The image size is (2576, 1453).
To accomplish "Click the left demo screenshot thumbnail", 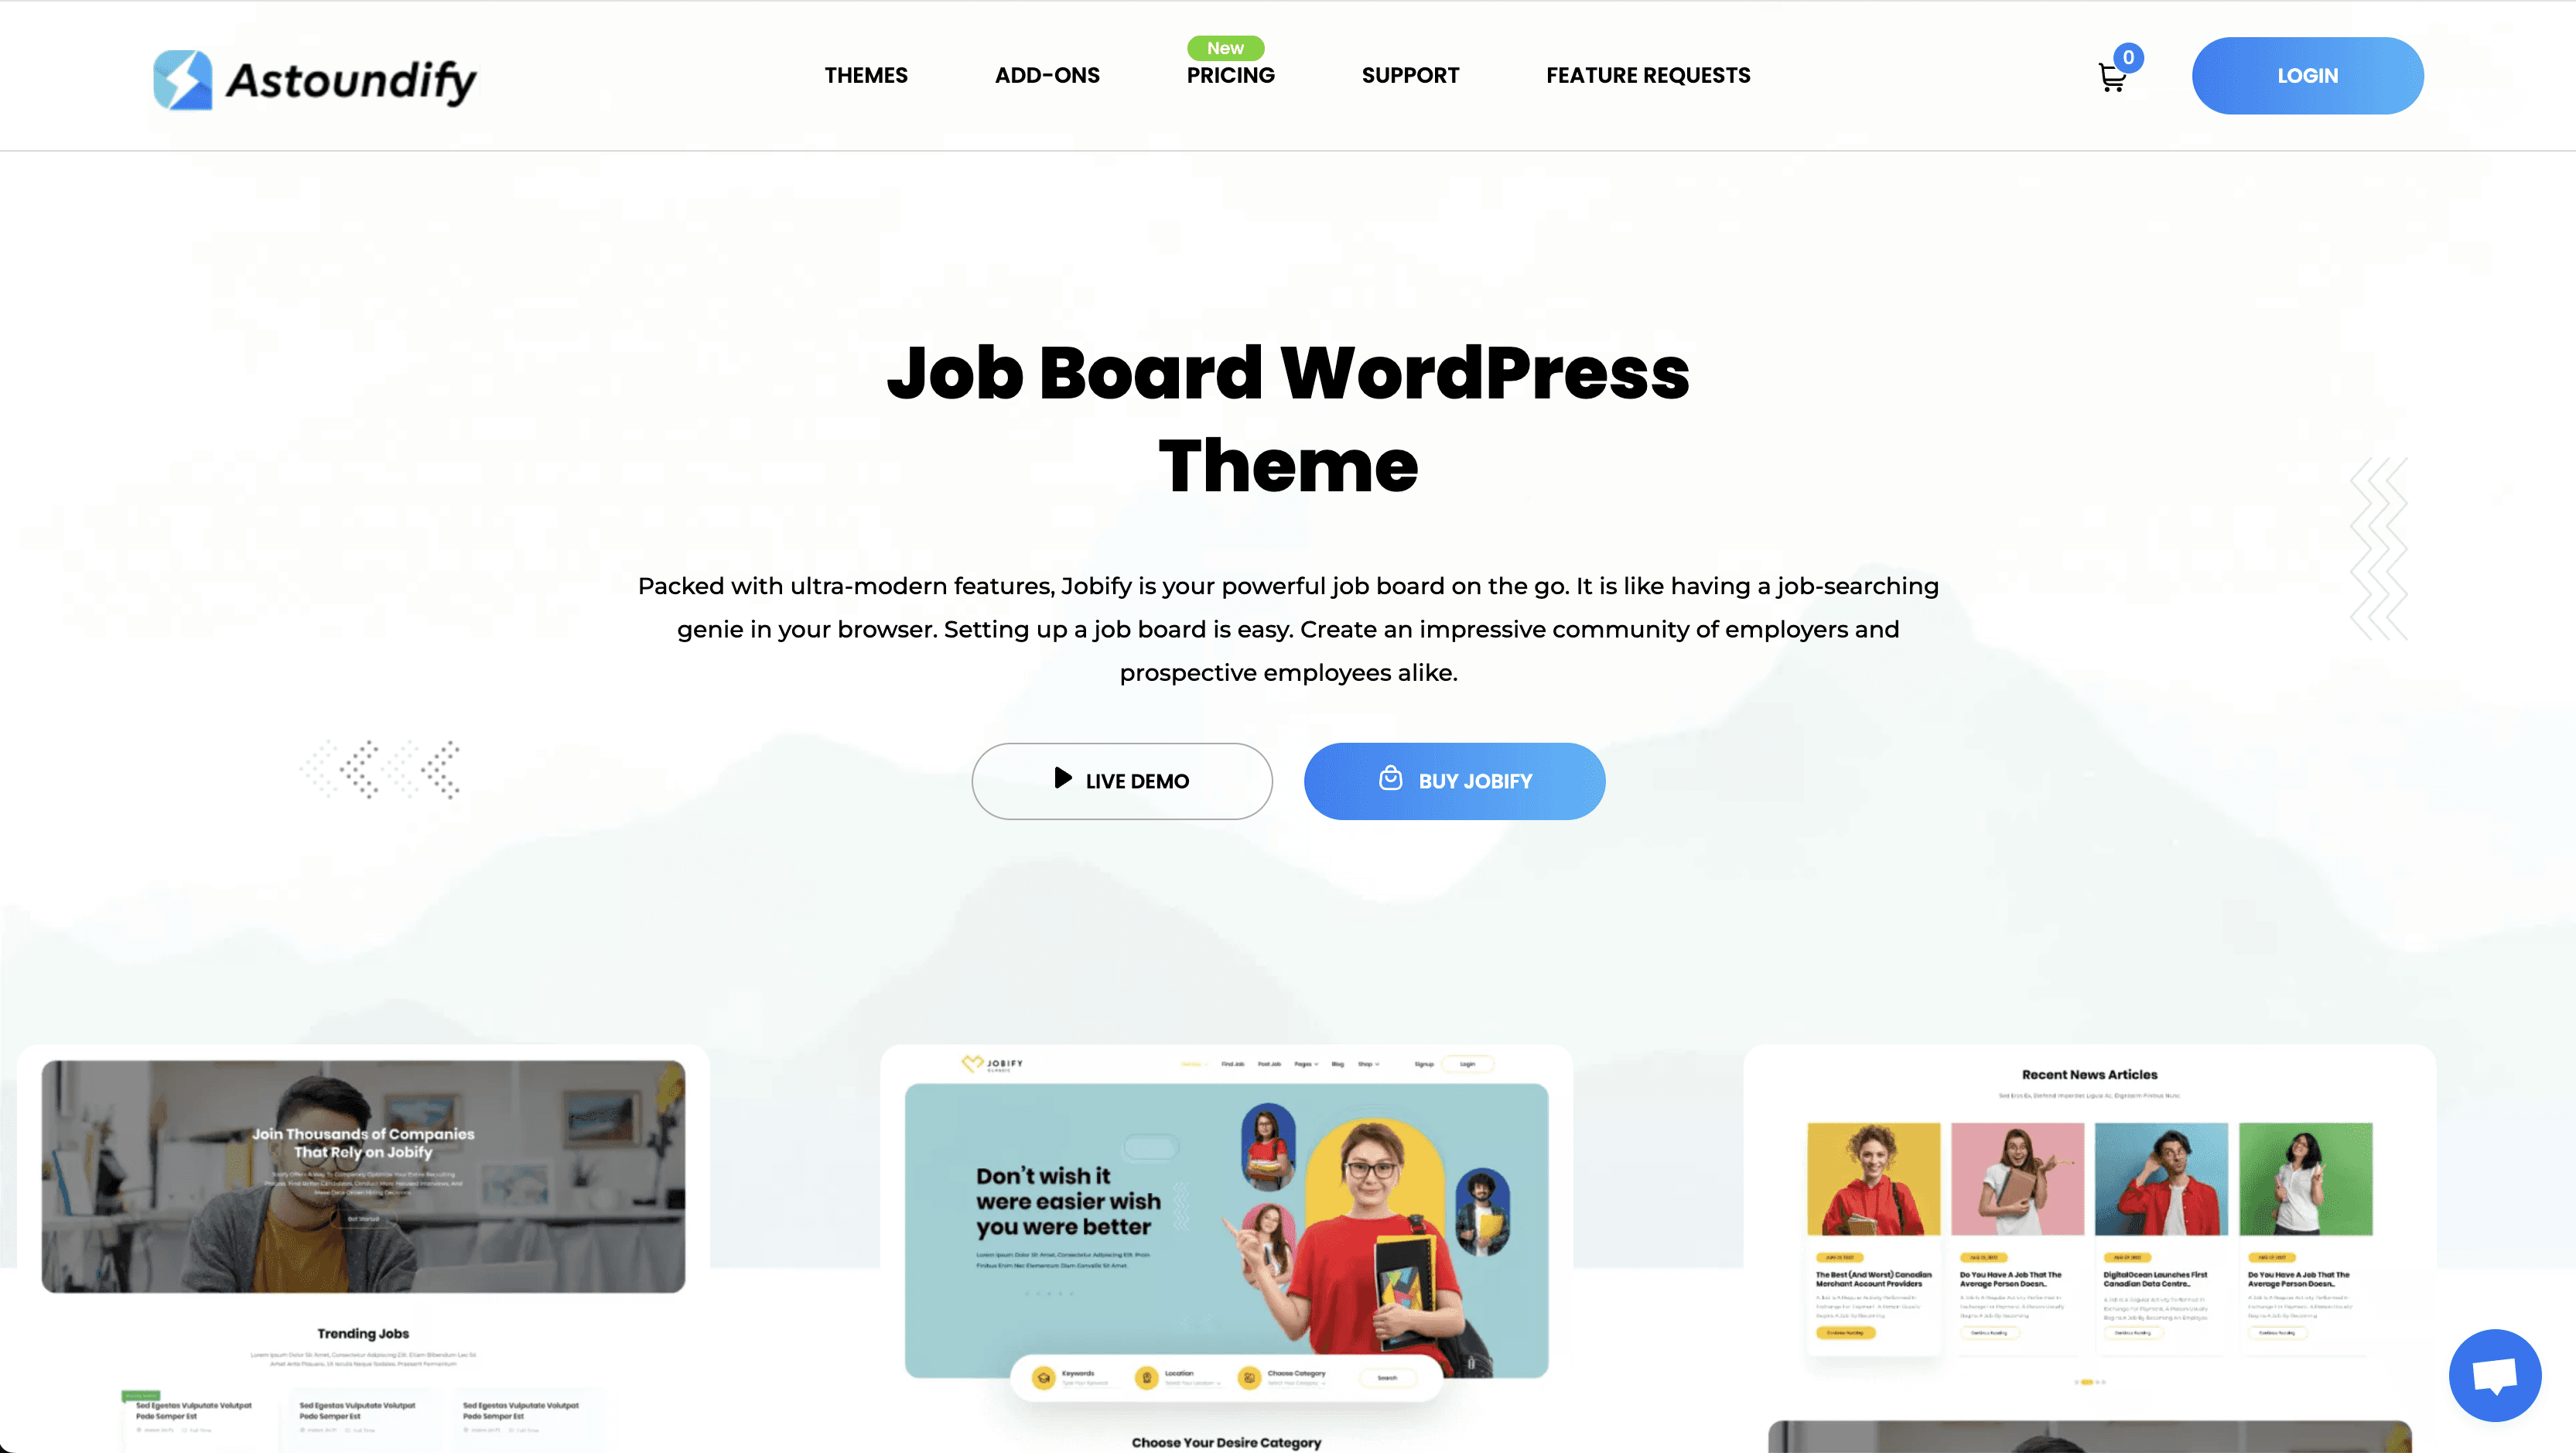I will point(363,1239).
